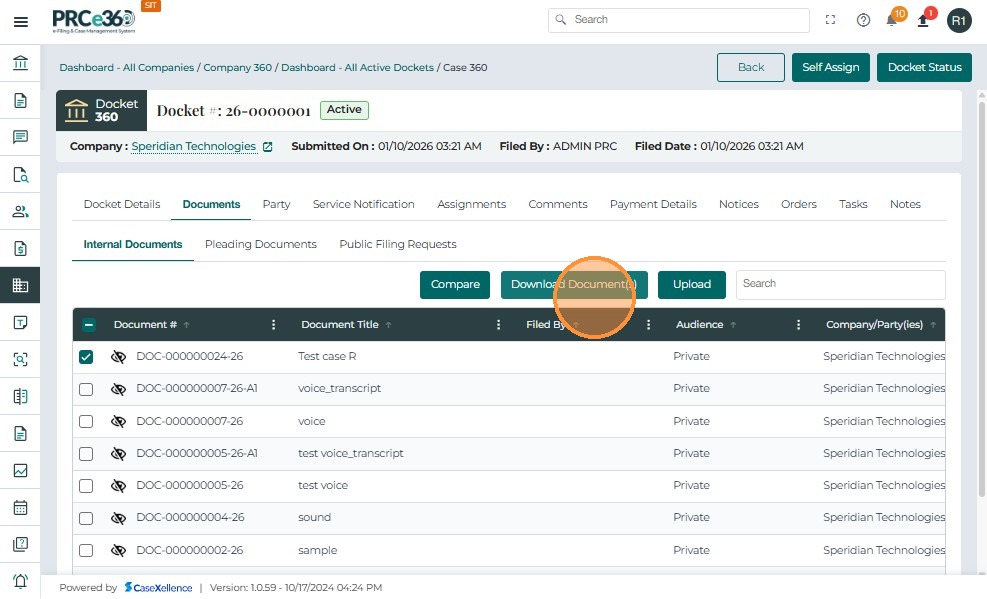Open the calendar icon in sidebar
This screenshot has height=599, width=987.
20,507
